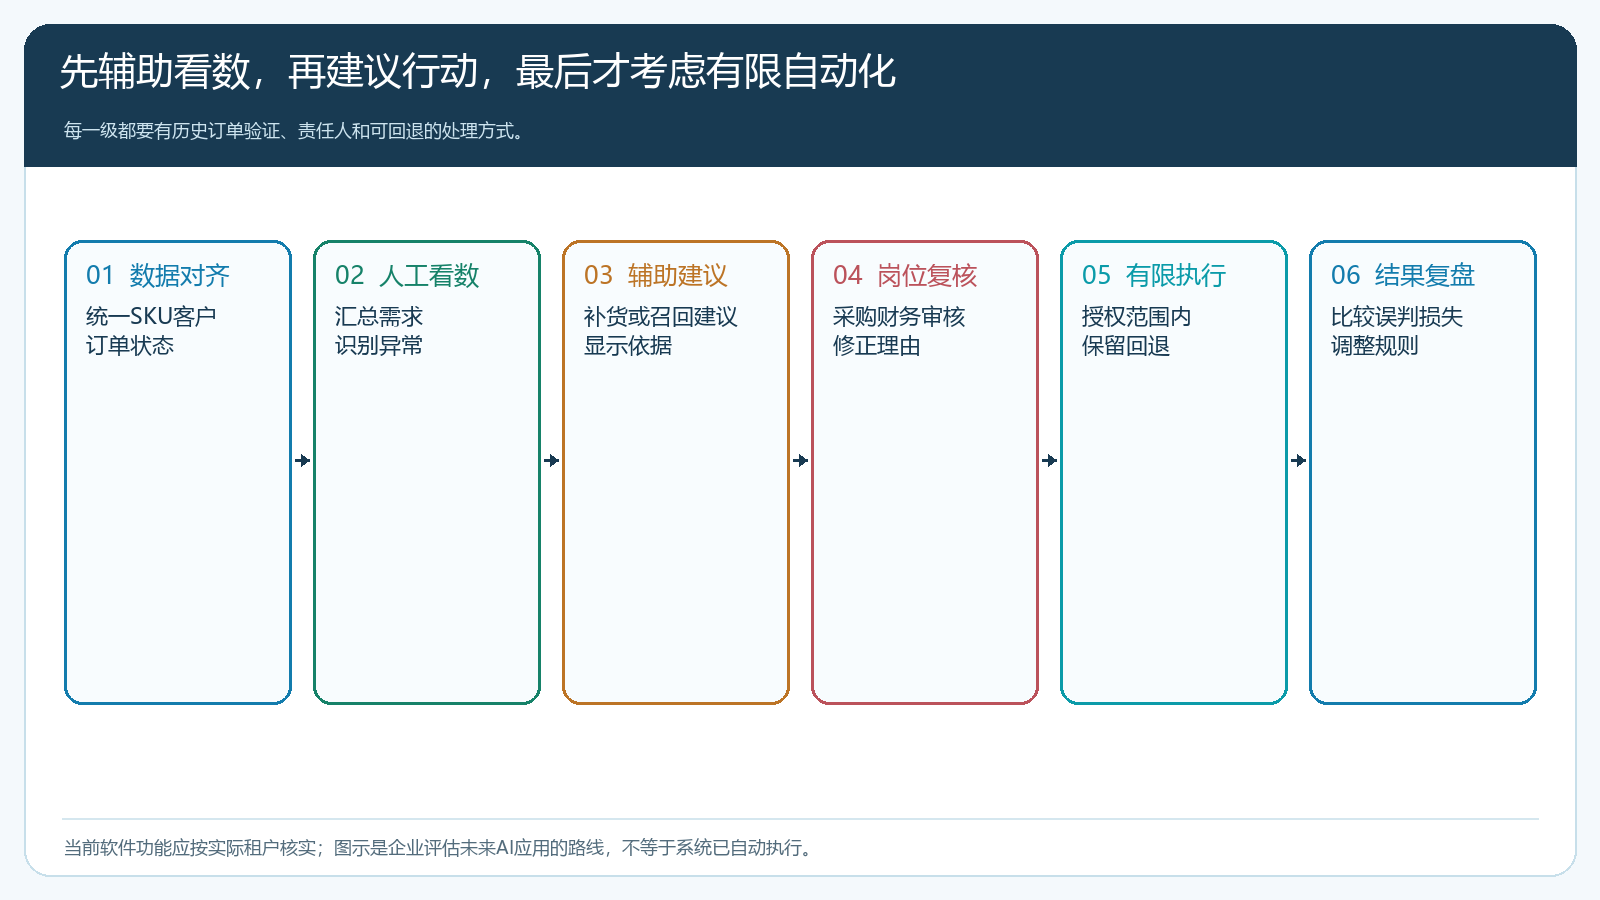Click the arrow between 有限执行 and 结果复盘
1600x900 pixels.
(x=1299, y=460)
